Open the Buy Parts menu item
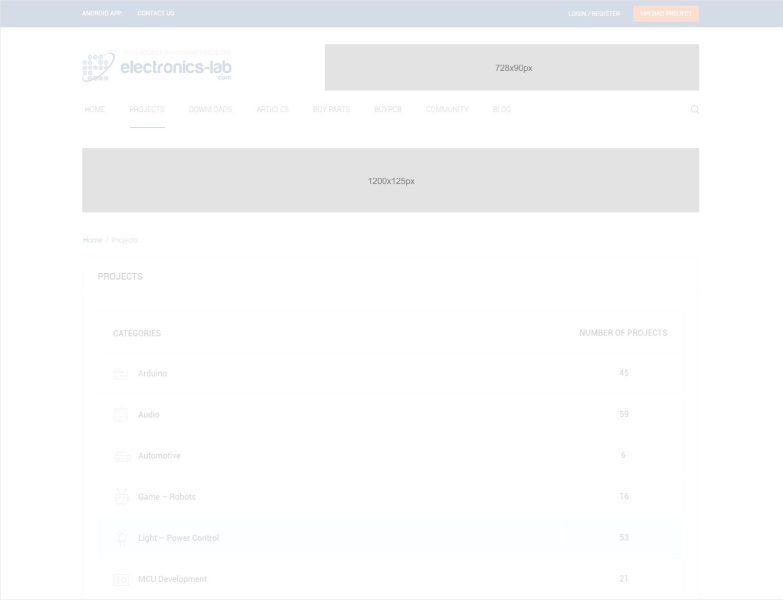Viewport: 783px width, 600px height. click(331, 109)
